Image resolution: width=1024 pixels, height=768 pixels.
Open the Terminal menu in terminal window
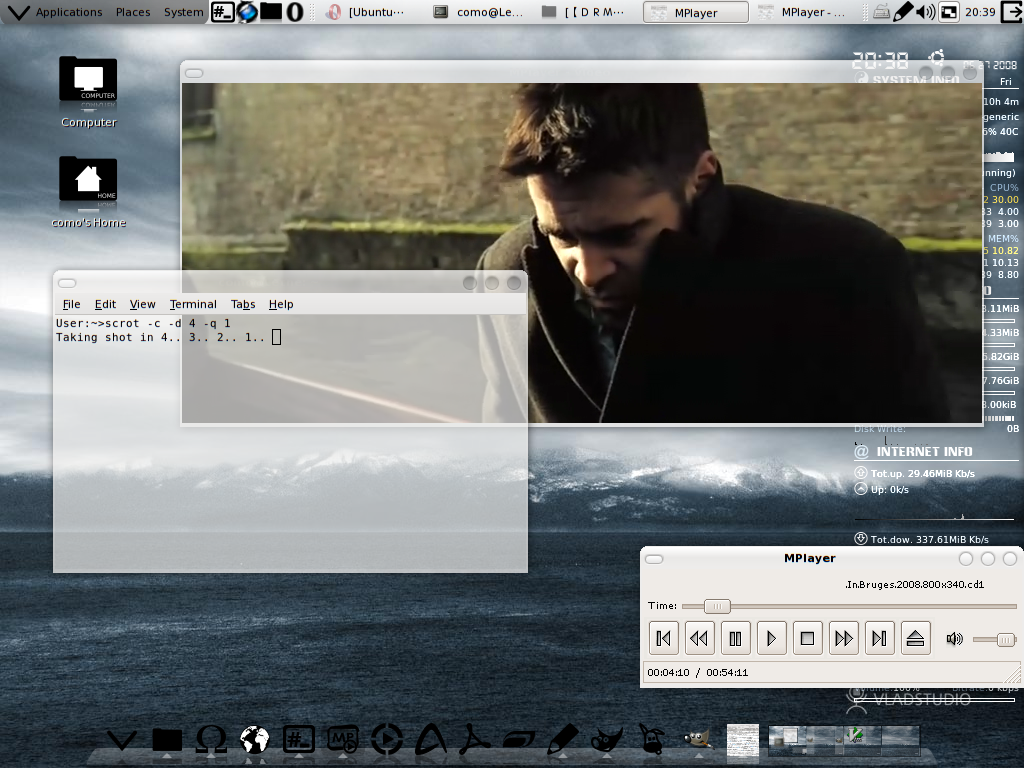coord(193,304)
